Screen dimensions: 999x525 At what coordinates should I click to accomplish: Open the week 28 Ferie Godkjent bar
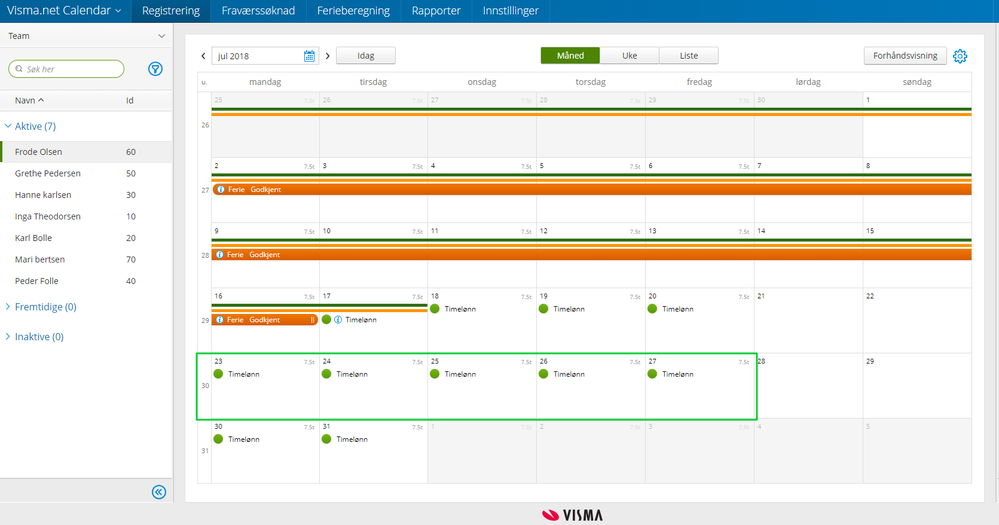[x=592, y=255]
